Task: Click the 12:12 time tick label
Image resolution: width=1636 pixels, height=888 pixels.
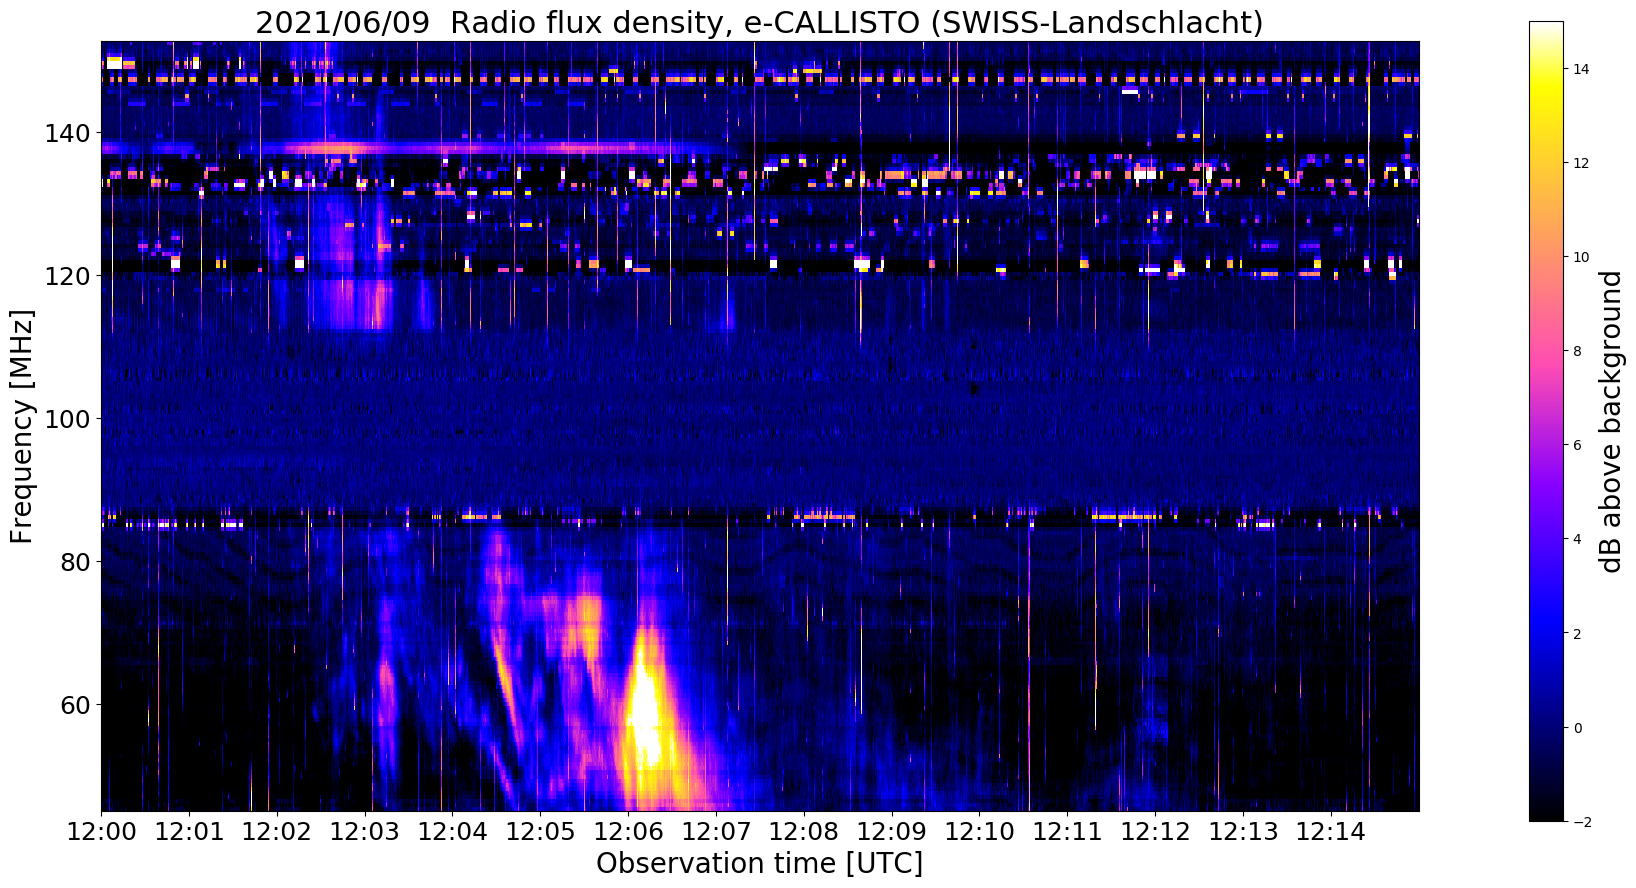Action: click(x=1155, y=832)
